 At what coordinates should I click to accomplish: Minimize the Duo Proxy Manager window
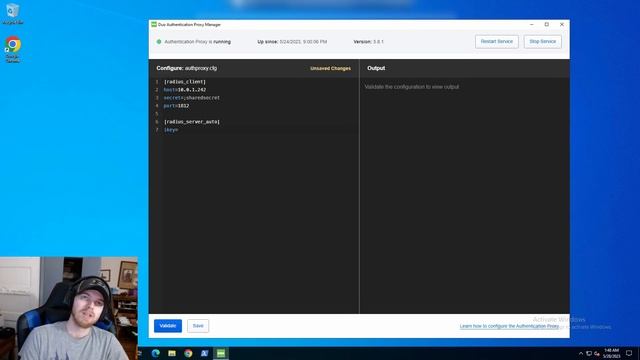[x=531, y=24]
